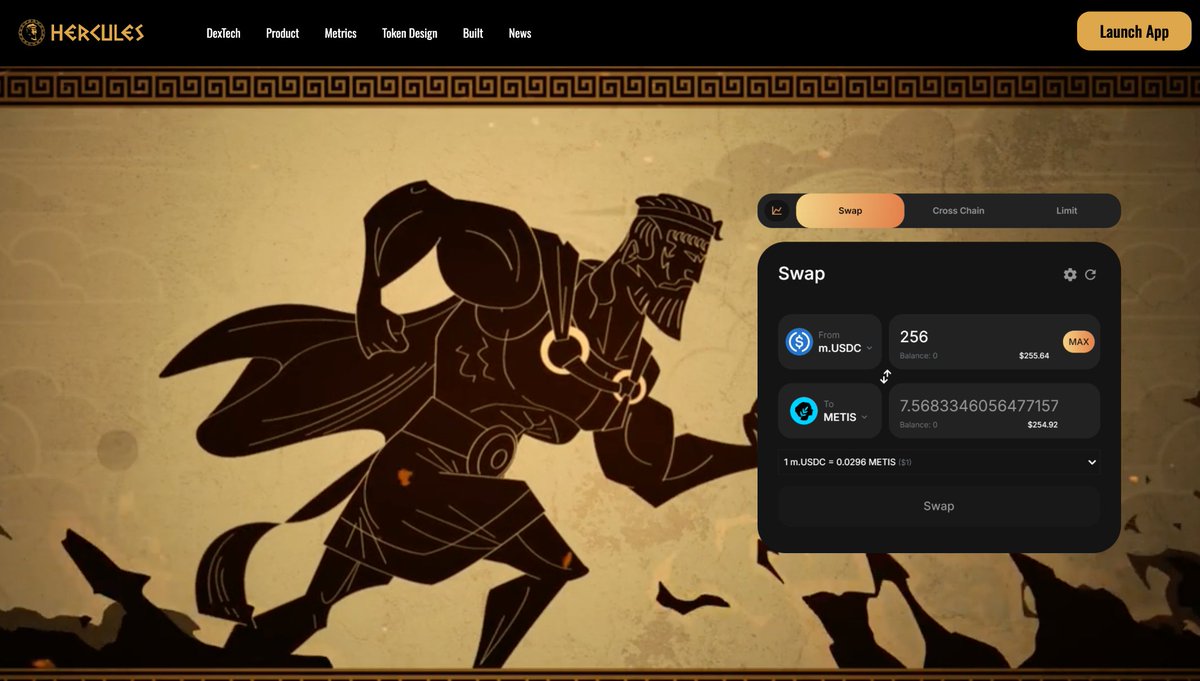The image size is (1200, 681).
Task: Open the News menu item
Action: (520, 33)
